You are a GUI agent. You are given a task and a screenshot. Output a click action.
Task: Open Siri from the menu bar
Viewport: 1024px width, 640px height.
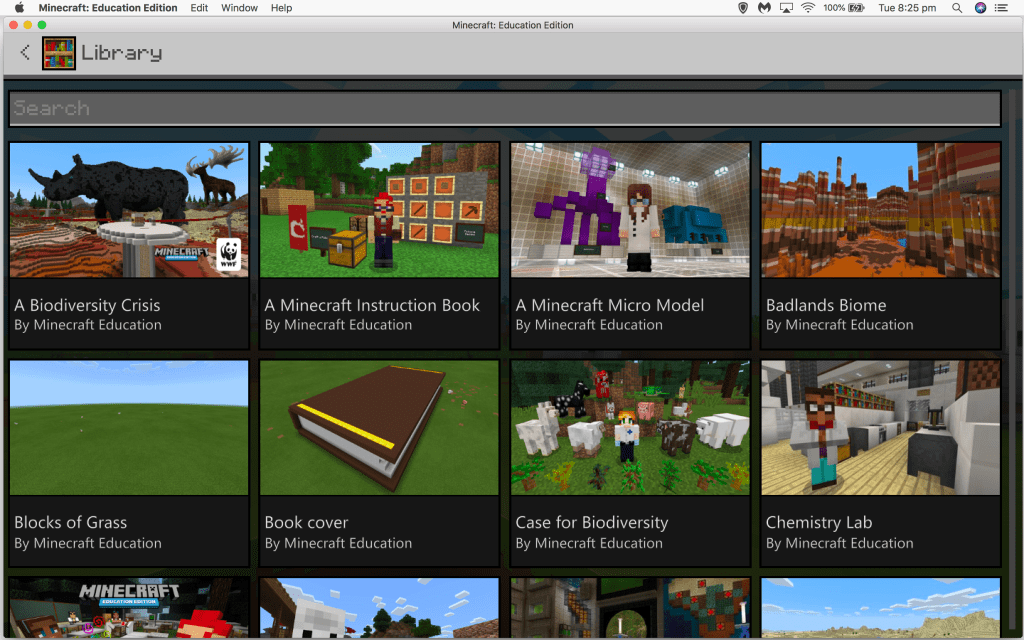pos(981,8)
